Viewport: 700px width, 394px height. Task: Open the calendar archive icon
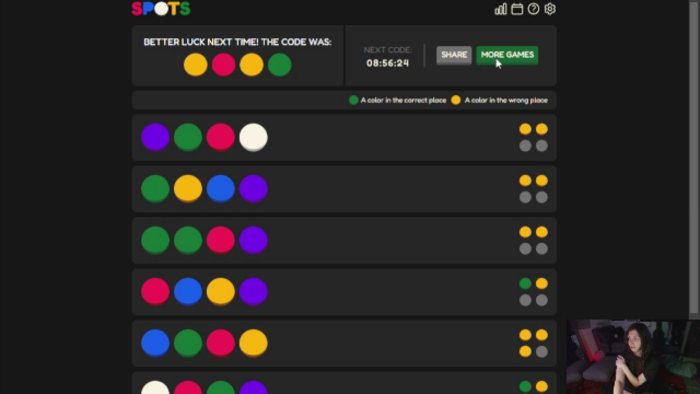(x=517, y=9)
